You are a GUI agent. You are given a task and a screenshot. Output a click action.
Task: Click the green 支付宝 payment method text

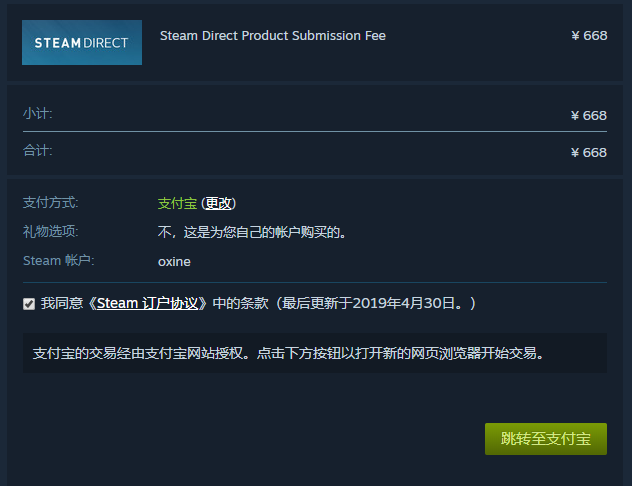coord(177,203)
